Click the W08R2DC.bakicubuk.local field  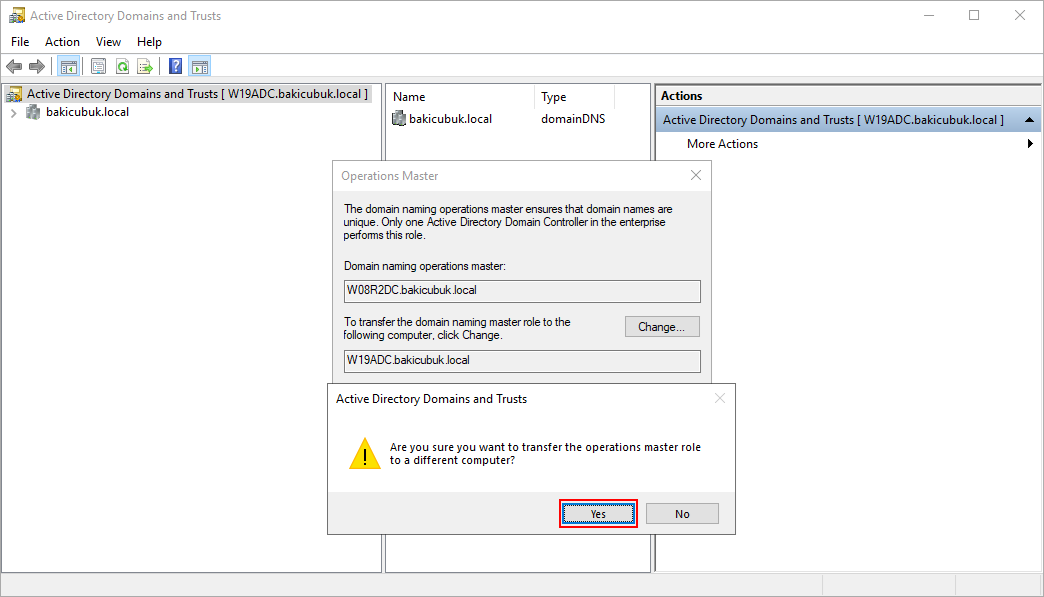522,291
